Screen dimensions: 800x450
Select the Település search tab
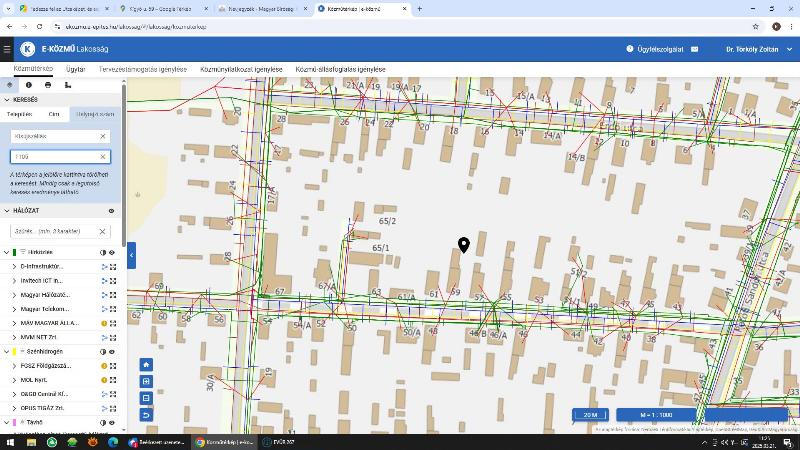19,114
